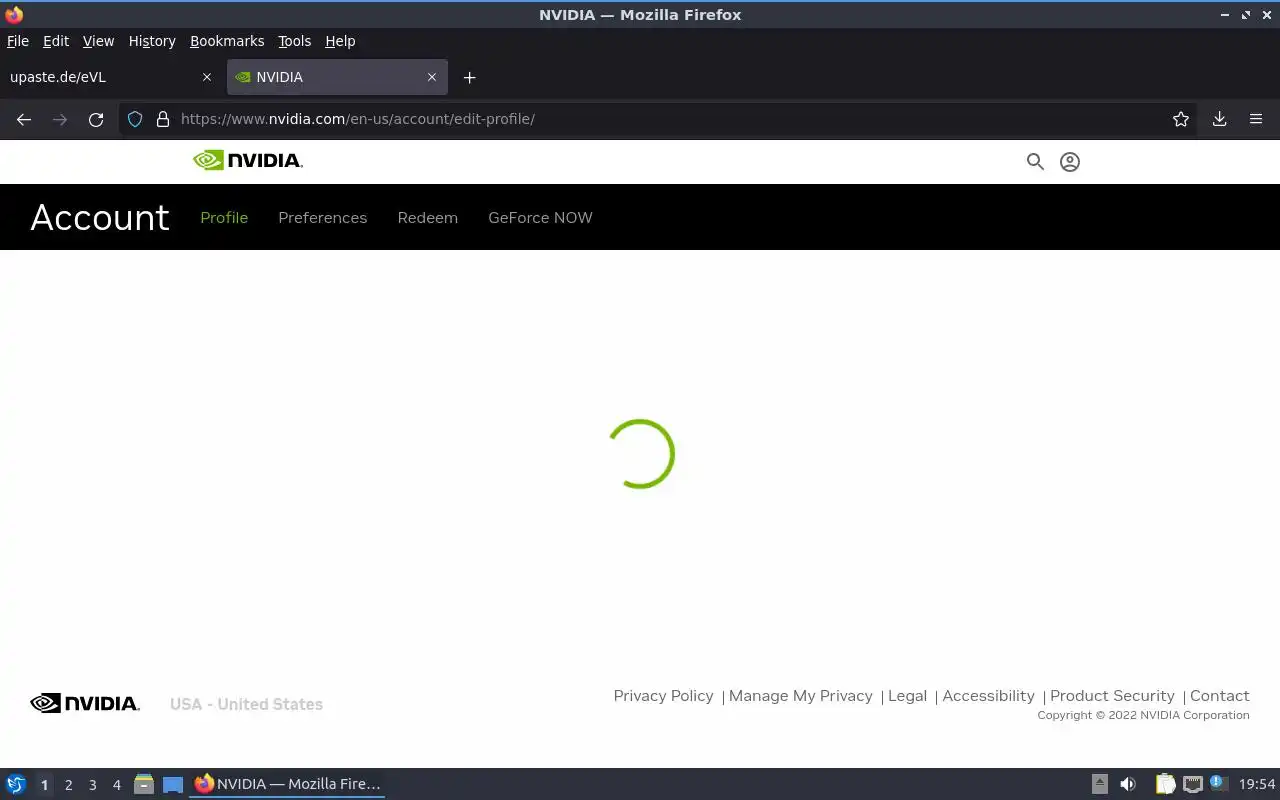Open the taskbar start menu icon

15,784
